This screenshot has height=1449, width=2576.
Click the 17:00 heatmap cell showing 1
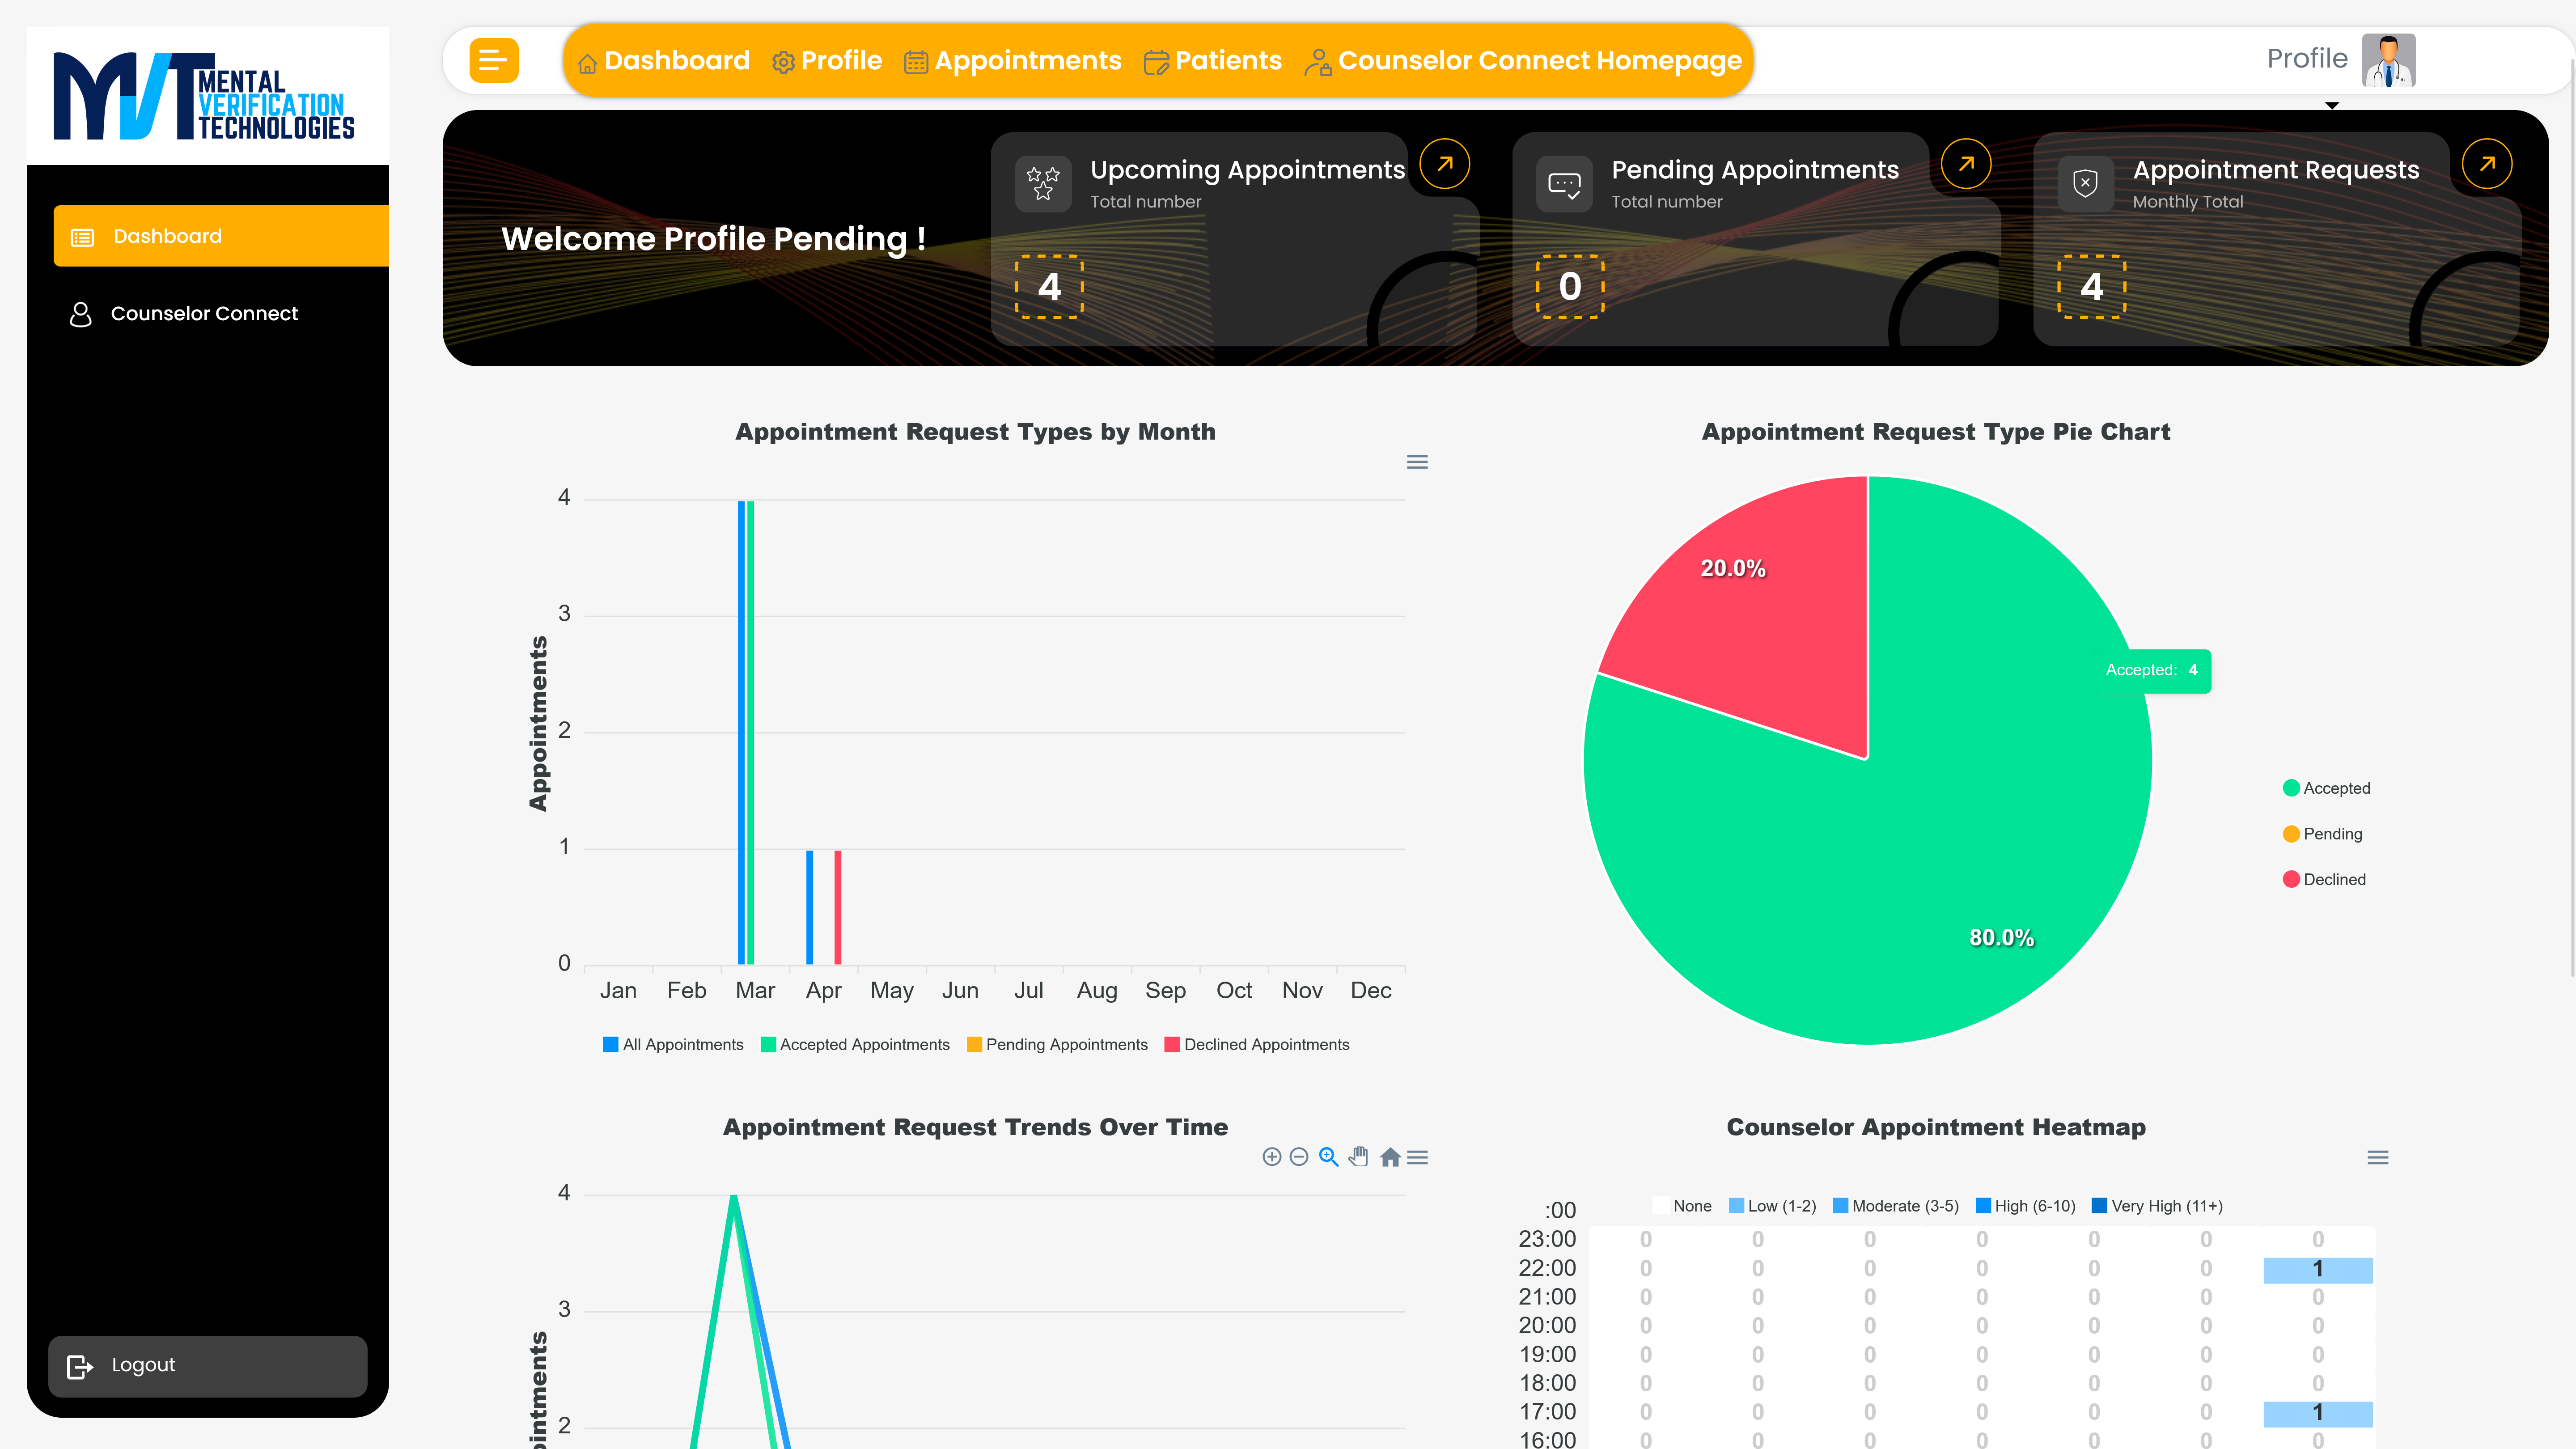pyautogui.click(x=2318, y=1413)
